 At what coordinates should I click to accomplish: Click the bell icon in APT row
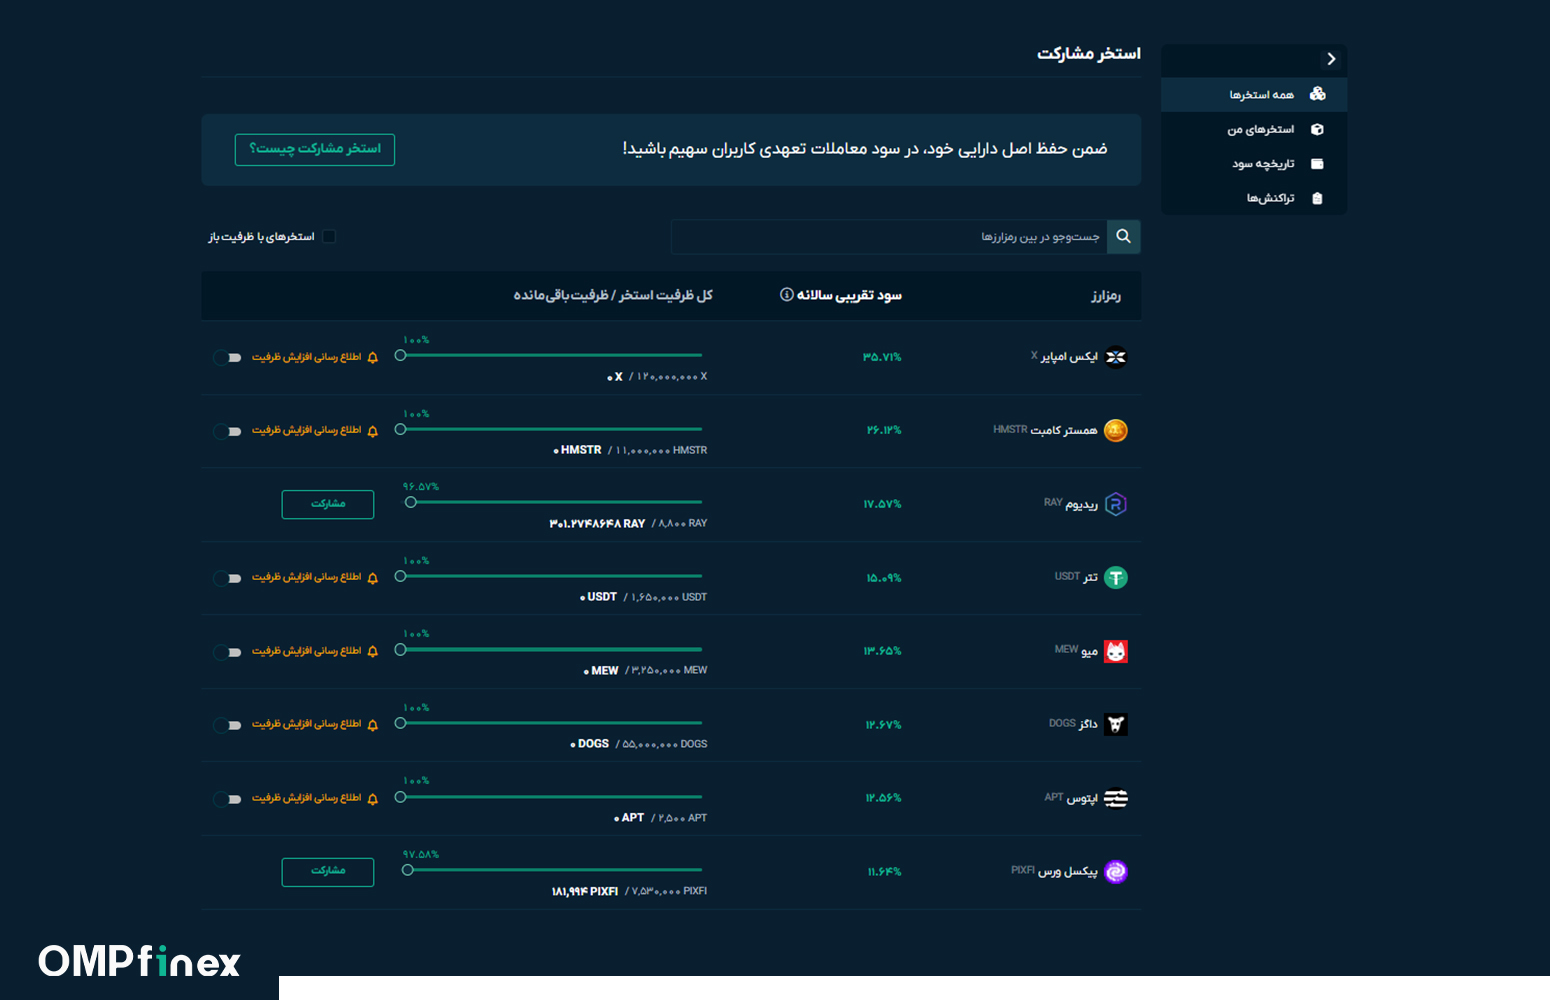pyautogui.click(x=373, y=799)
